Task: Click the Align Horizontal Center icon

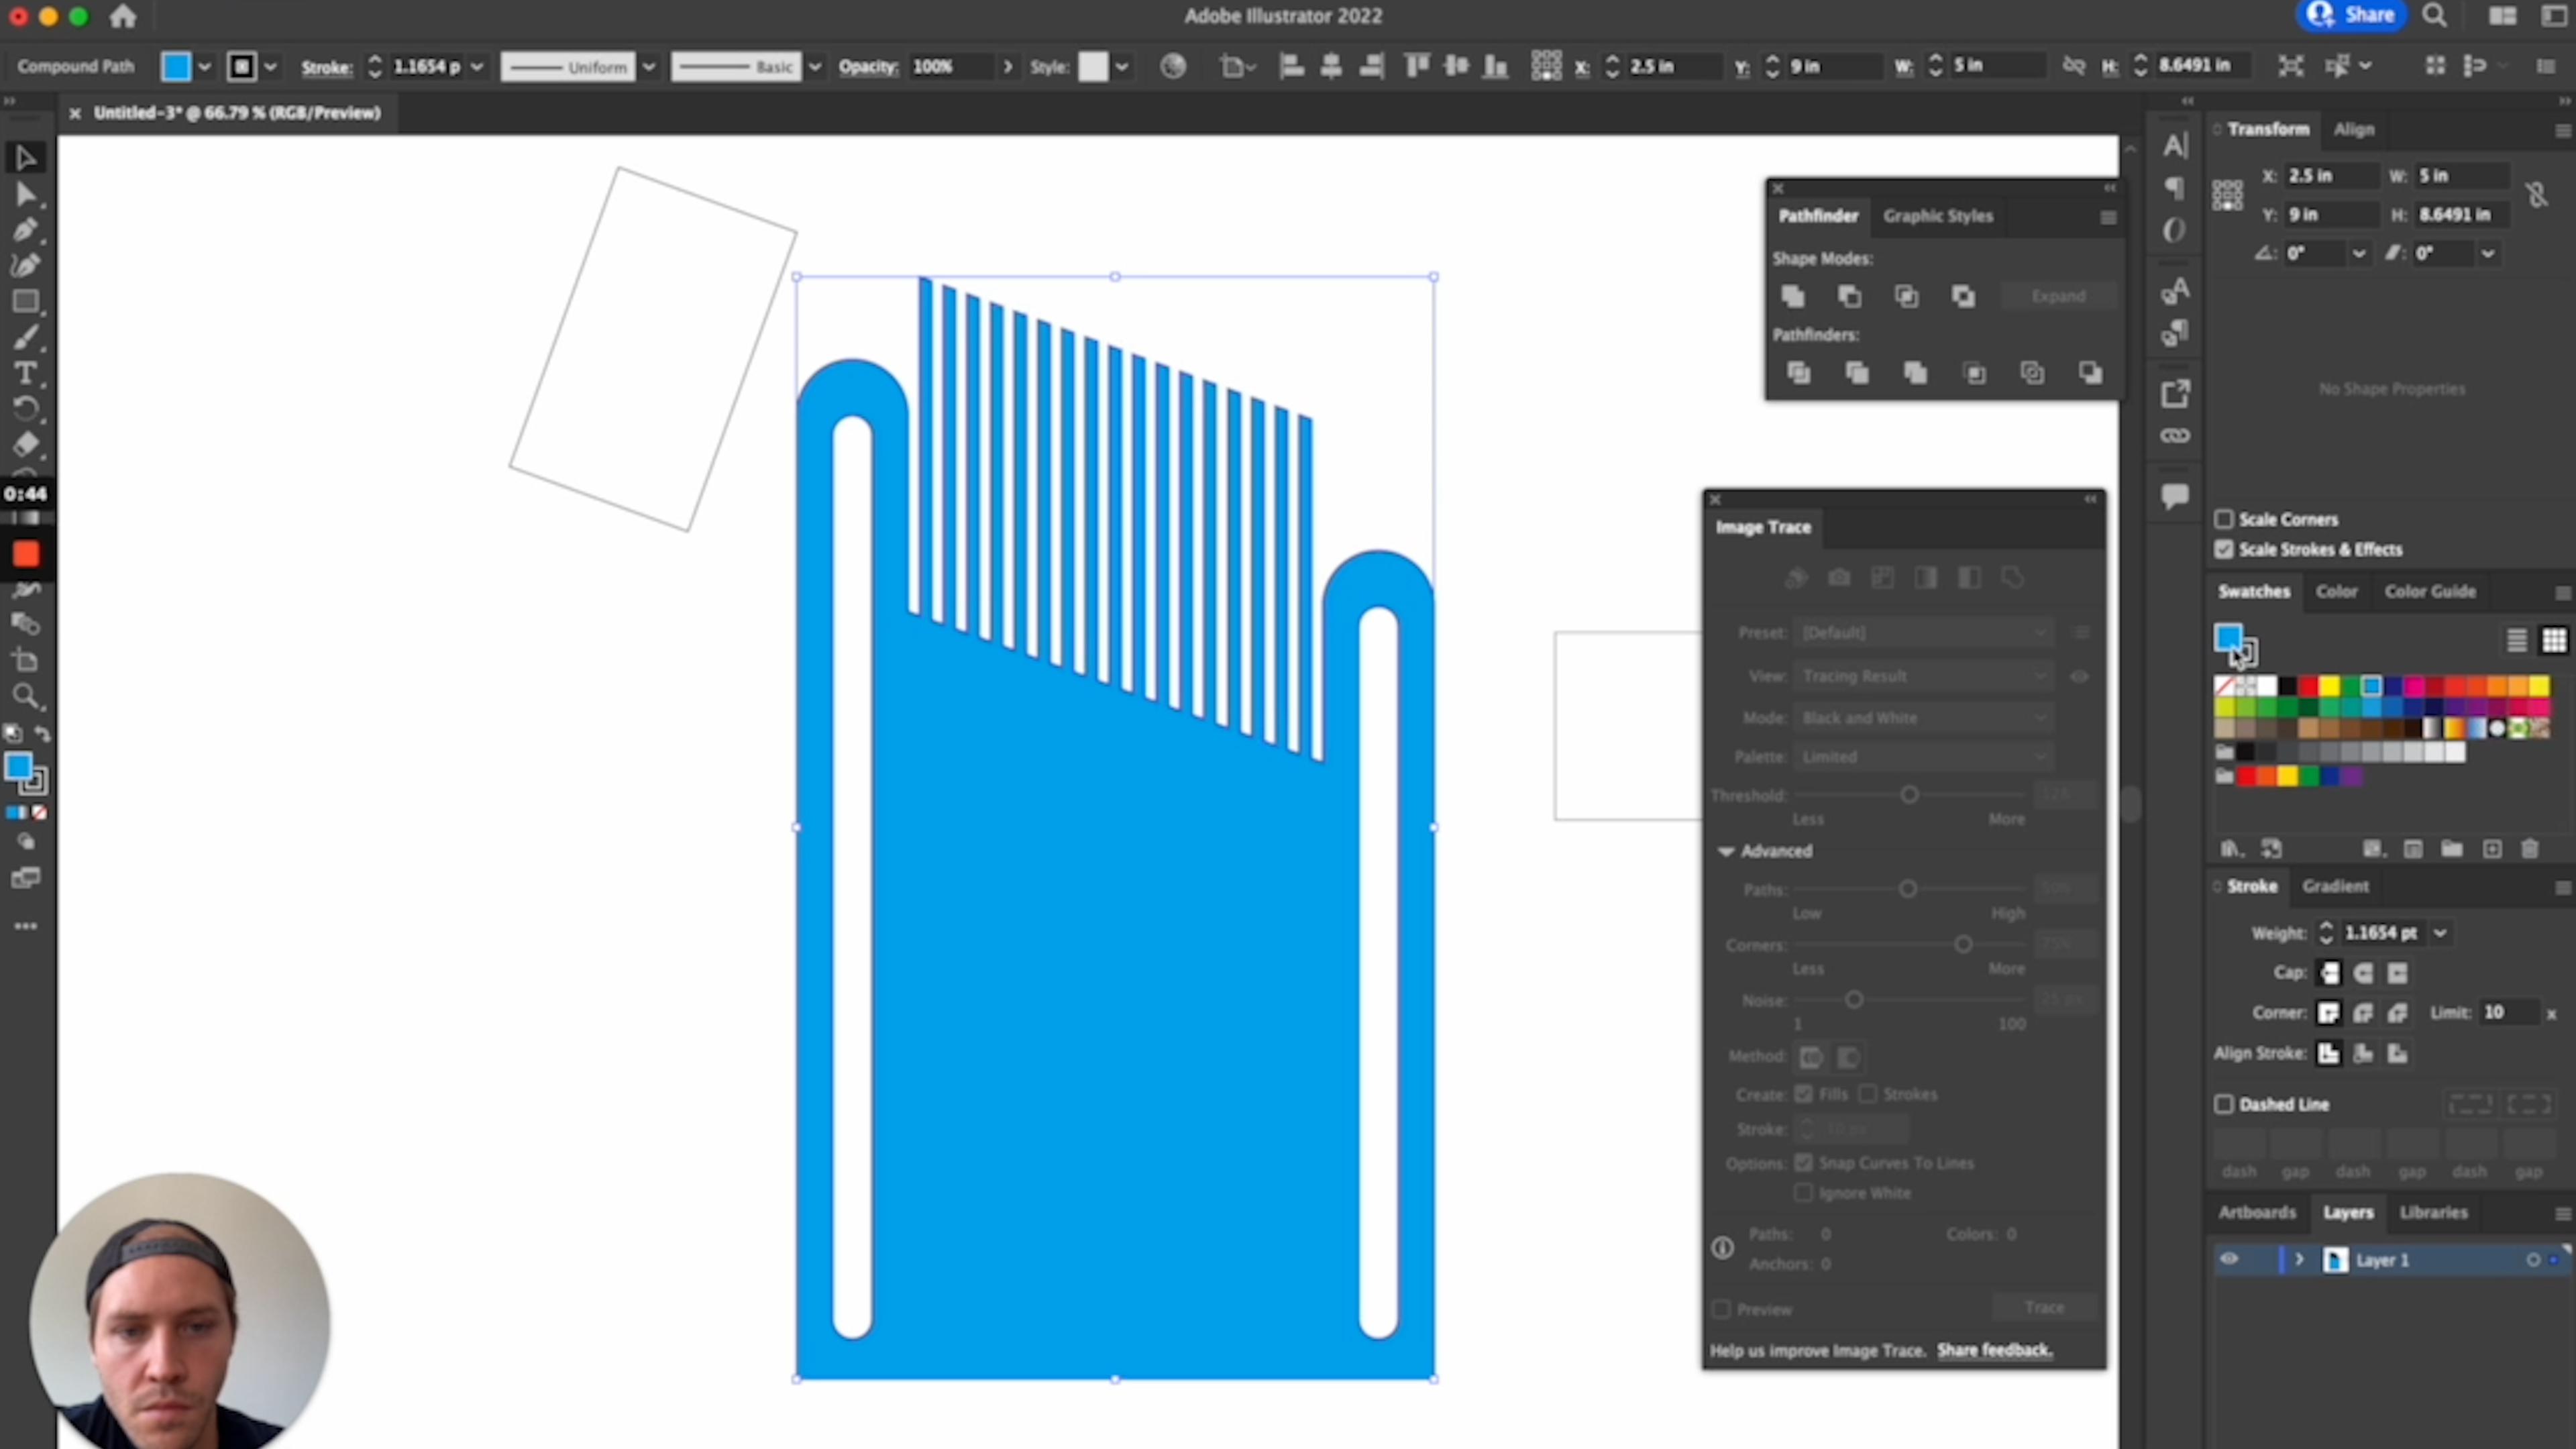Action: coord(1330,66)
